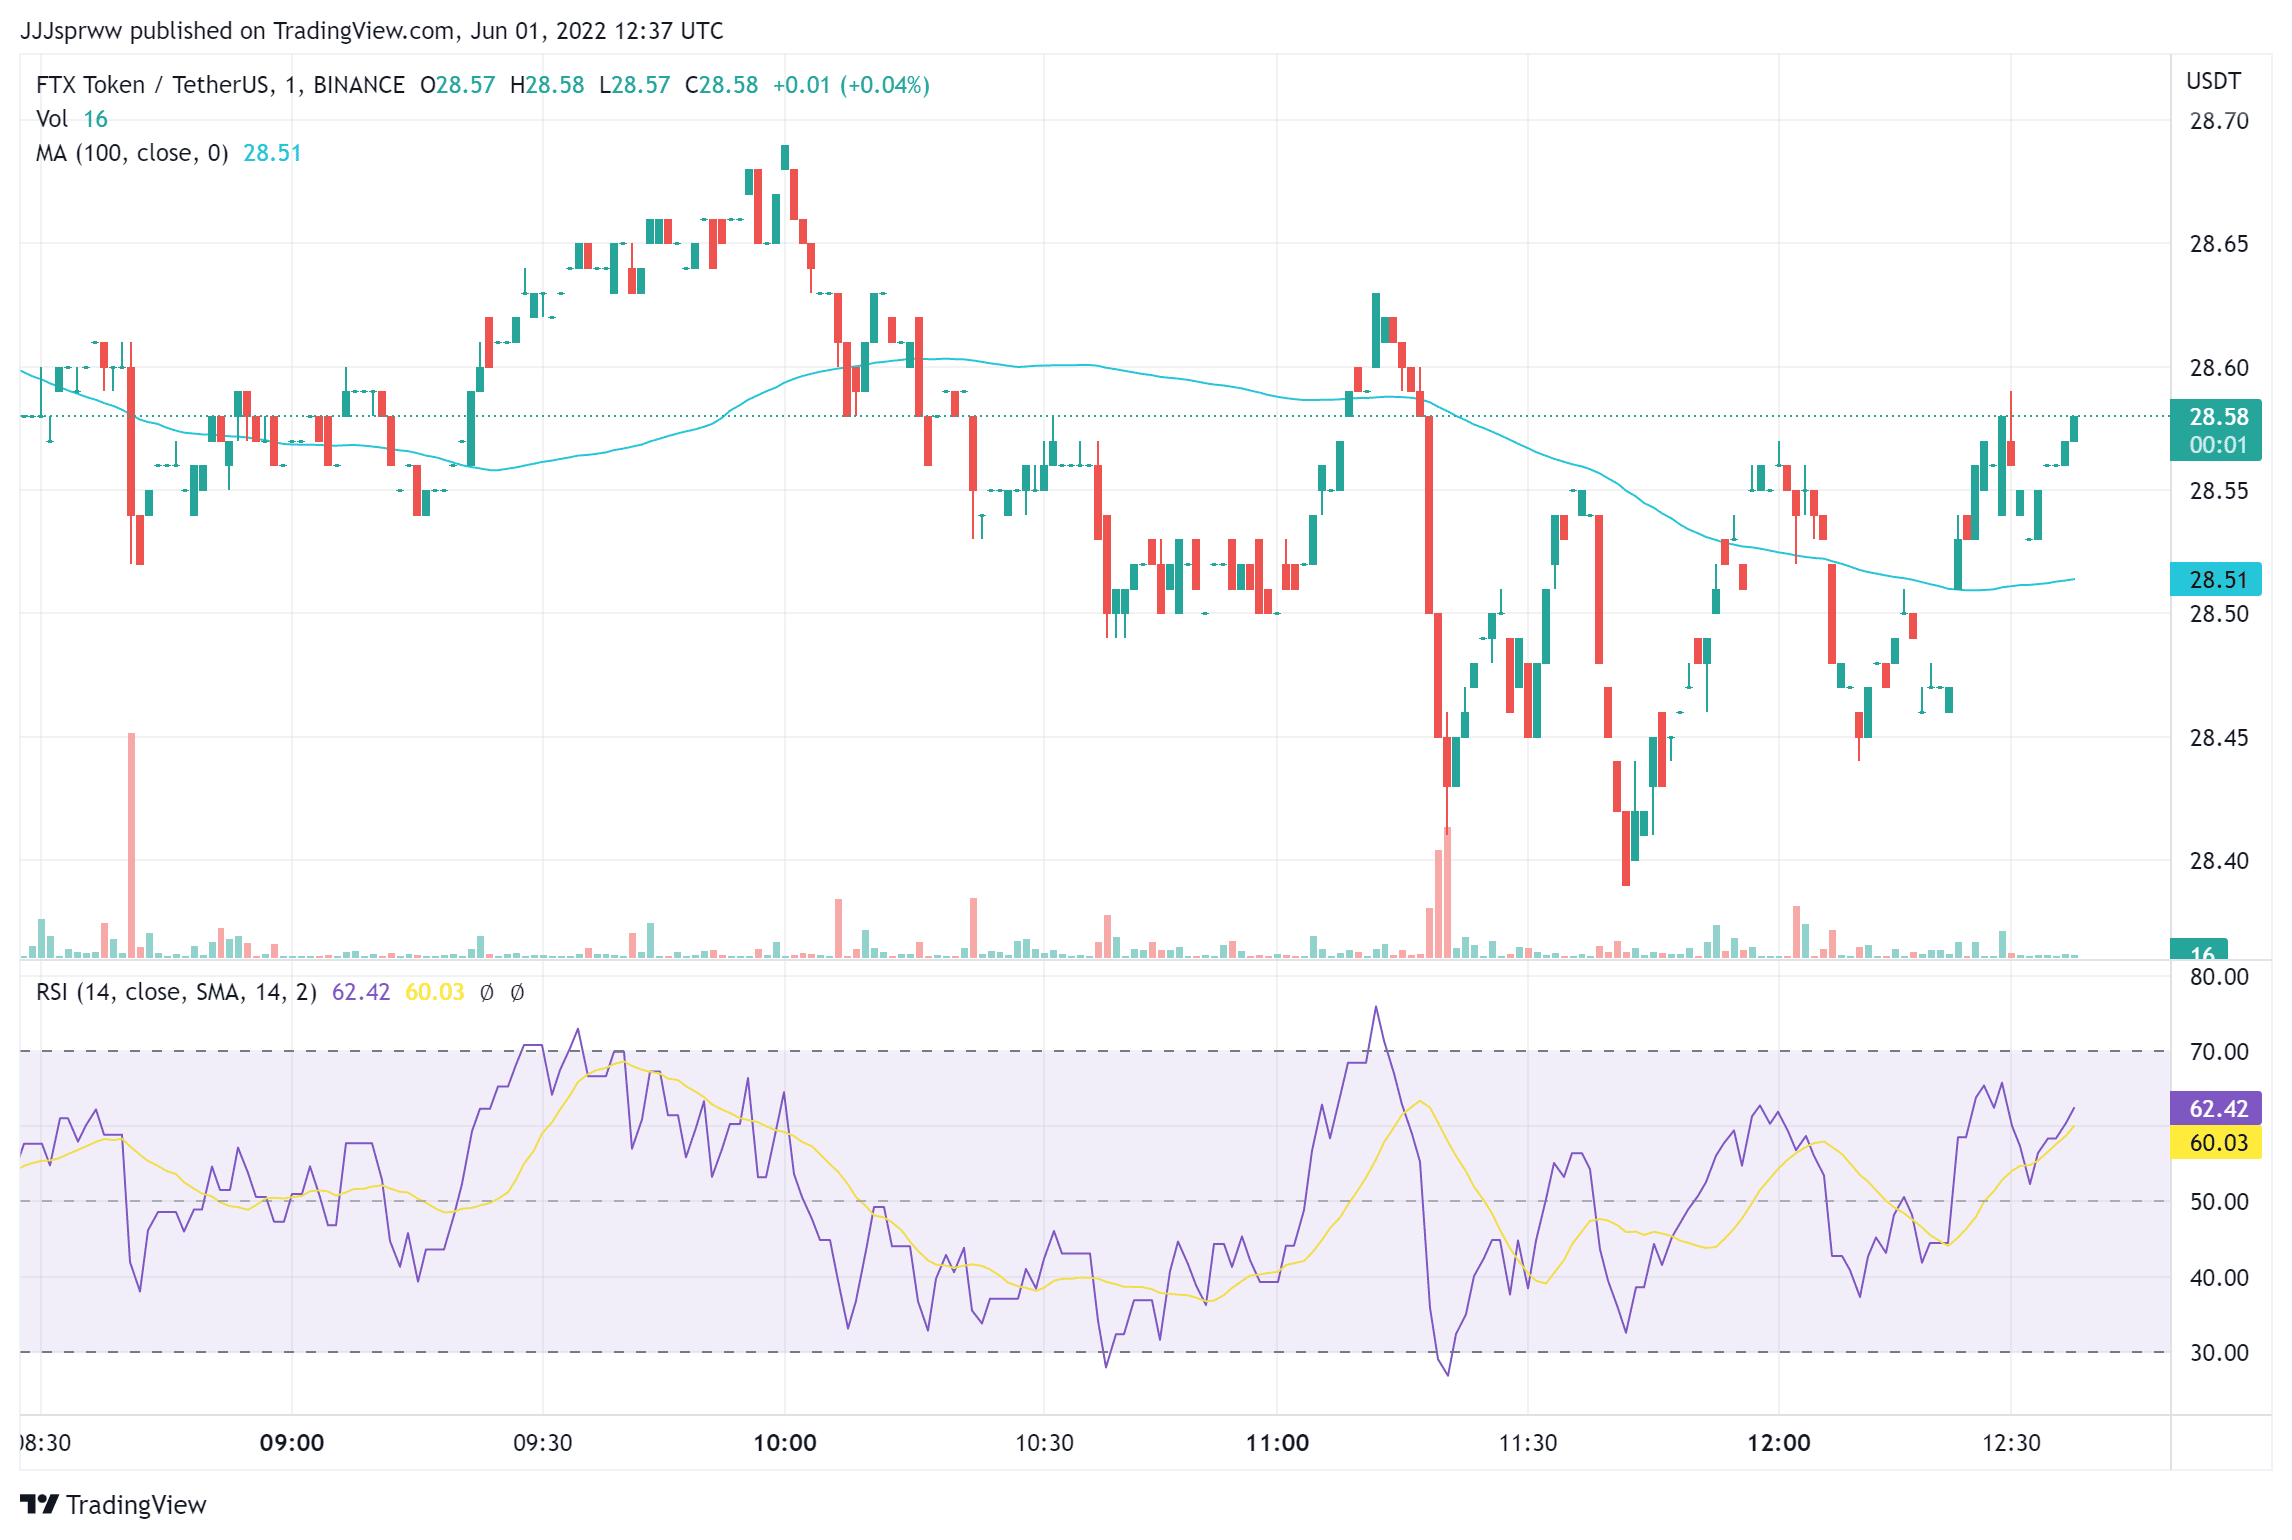Click the RSI 30.00 axis label
The height and width of the screenshot is (1540, 2292).
[x=2219, y=1353]
